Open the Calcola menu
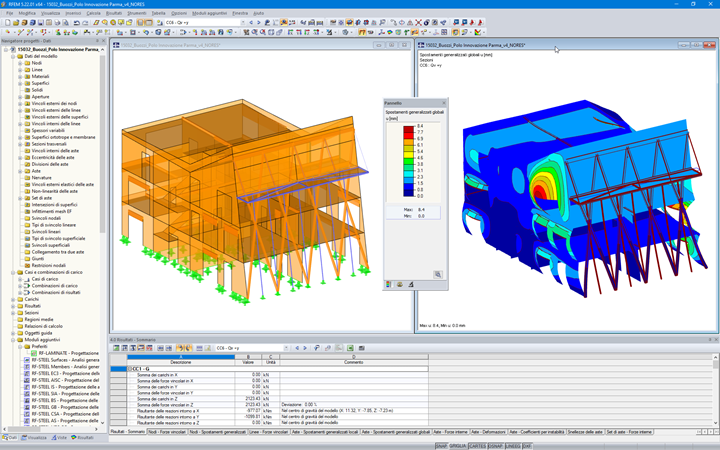Screen dimensions: 720x450 click(93, 13)
